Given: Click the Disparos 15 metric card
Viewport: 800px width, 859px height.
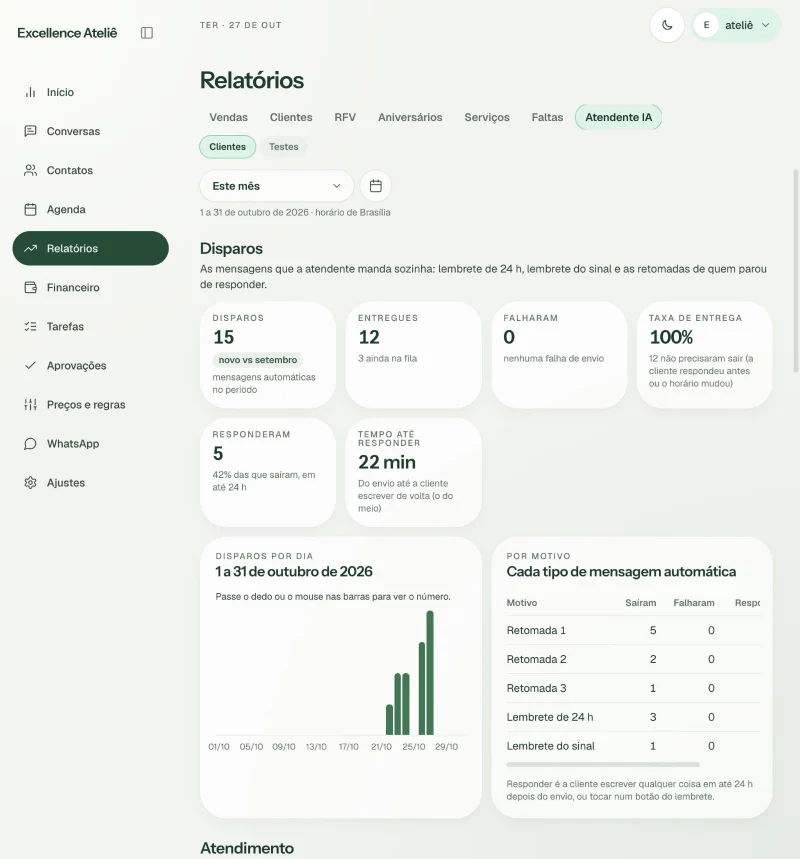Looking at the screenshot, I should click(x=268, y=355).
